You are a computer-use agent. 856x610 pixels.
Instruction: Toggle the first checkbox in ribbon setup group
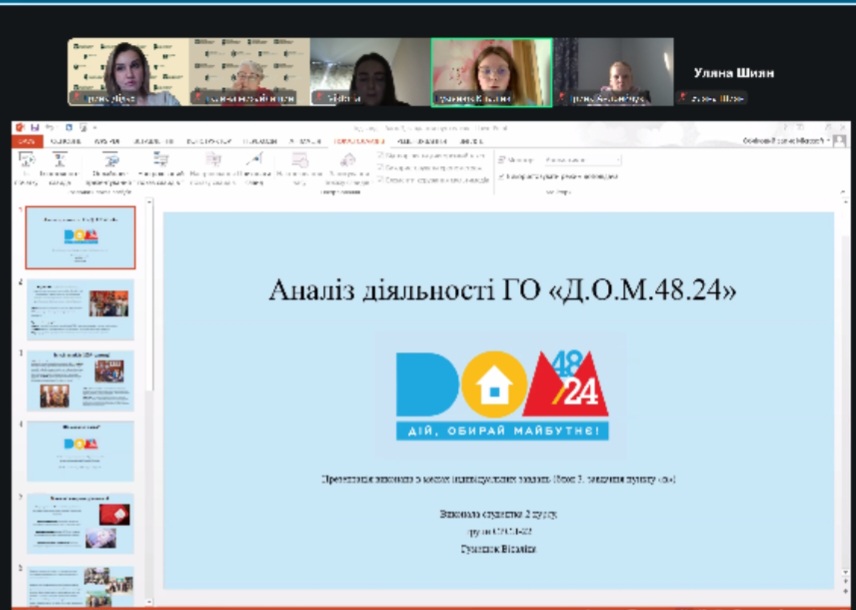click(x=381, y=156)
